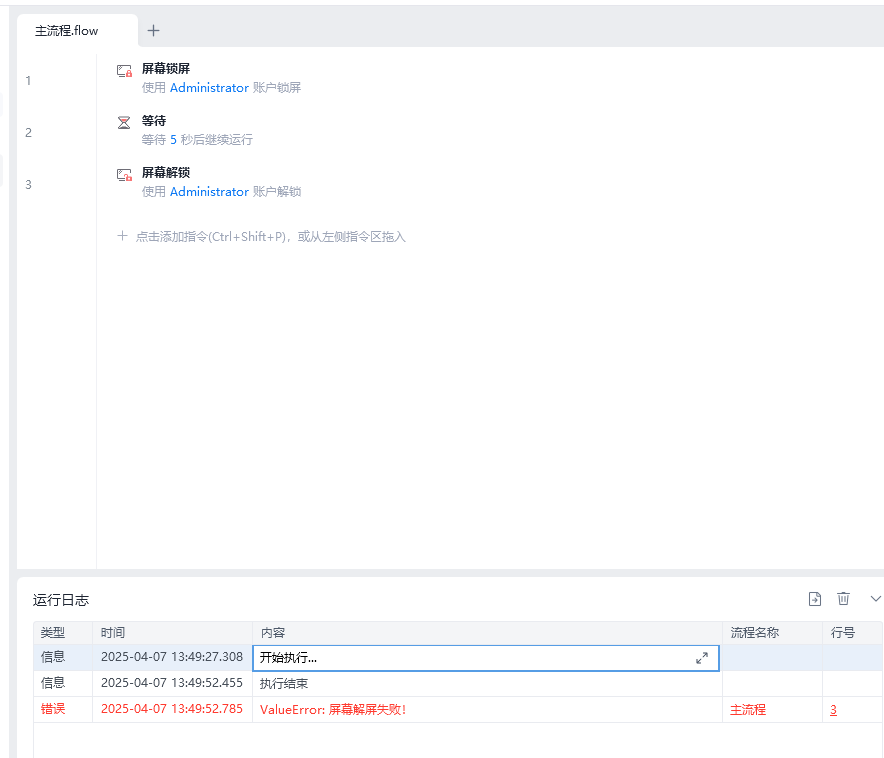
Task: Edit the Administrator account in the 屏幕锁屏 step
Action: click(x=209, y=88)
